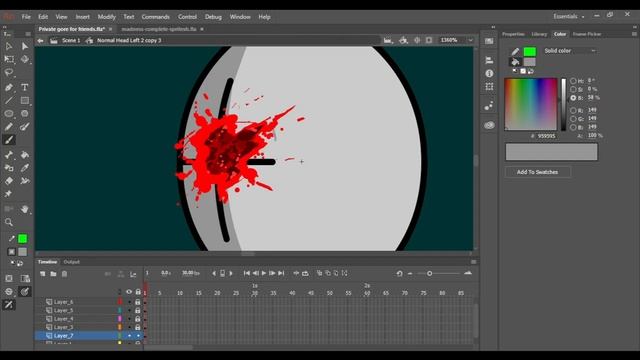Add a new layer folder
Image resolution: width=640 pixels, height=360 pixels.
click(53, 274)
